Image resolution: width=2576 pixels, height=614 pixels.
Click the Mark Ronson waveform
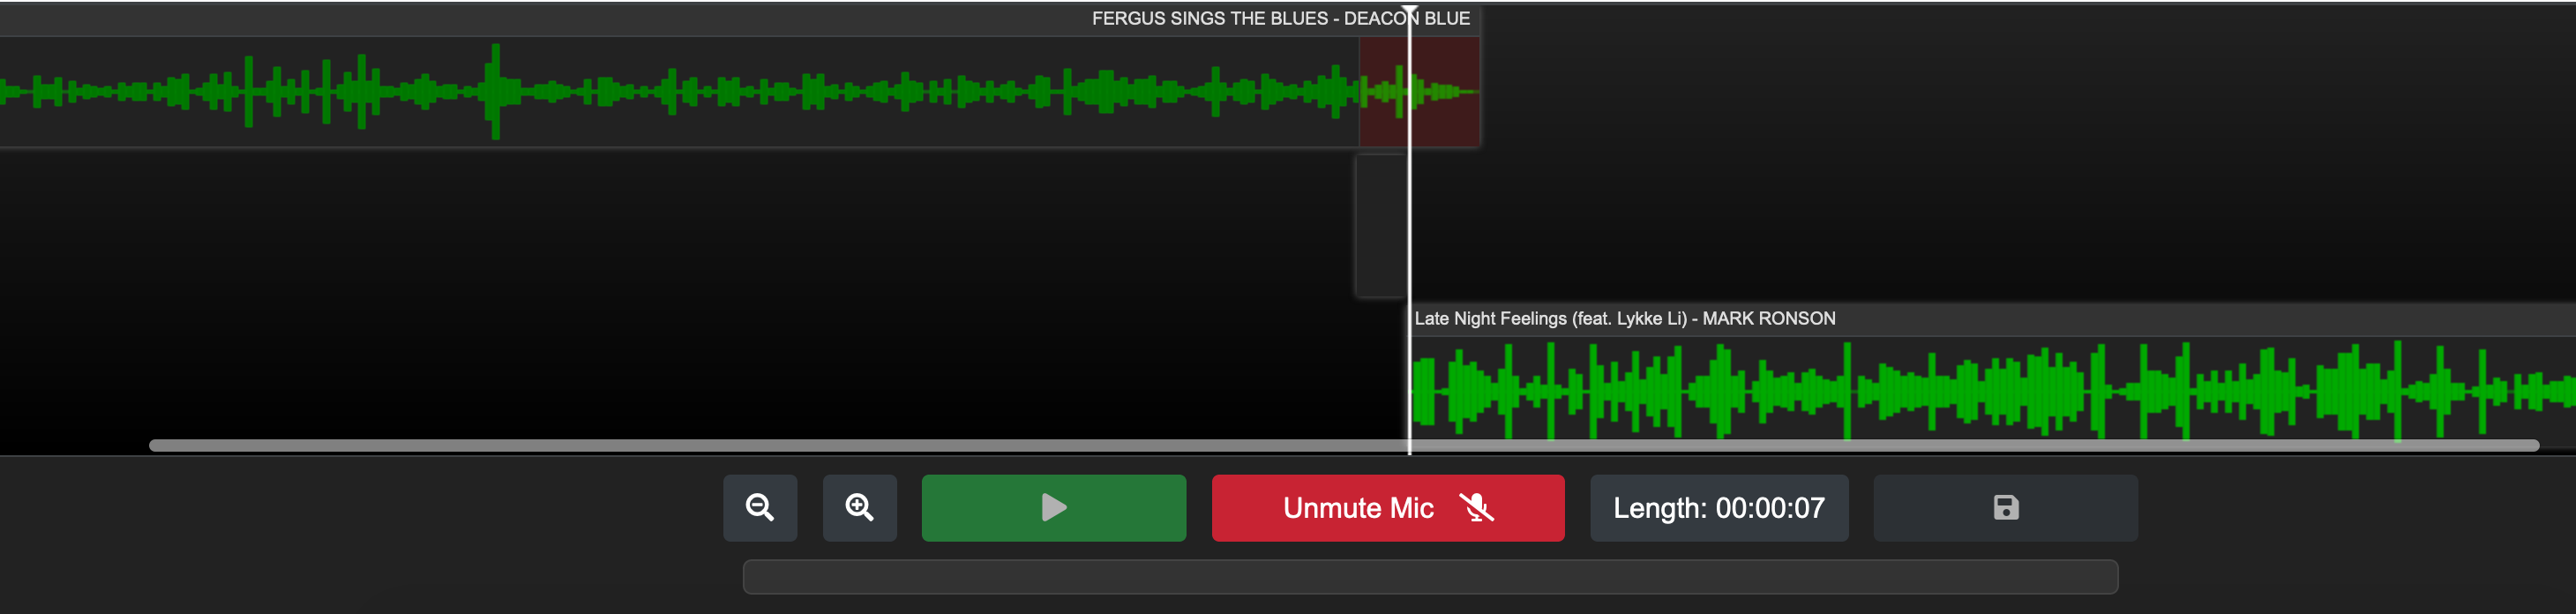(x=1993, y=390)
